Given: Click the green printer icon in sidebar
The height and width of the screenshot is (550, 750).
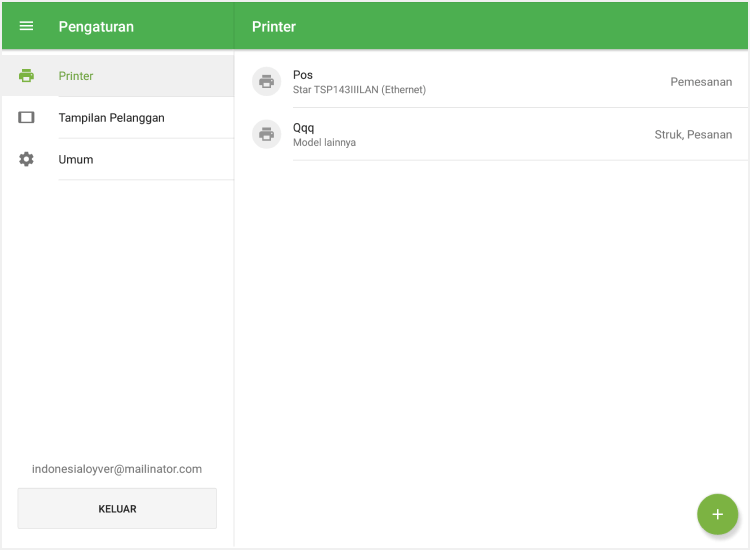Looking at the screenshot, I should click(27, 76).
